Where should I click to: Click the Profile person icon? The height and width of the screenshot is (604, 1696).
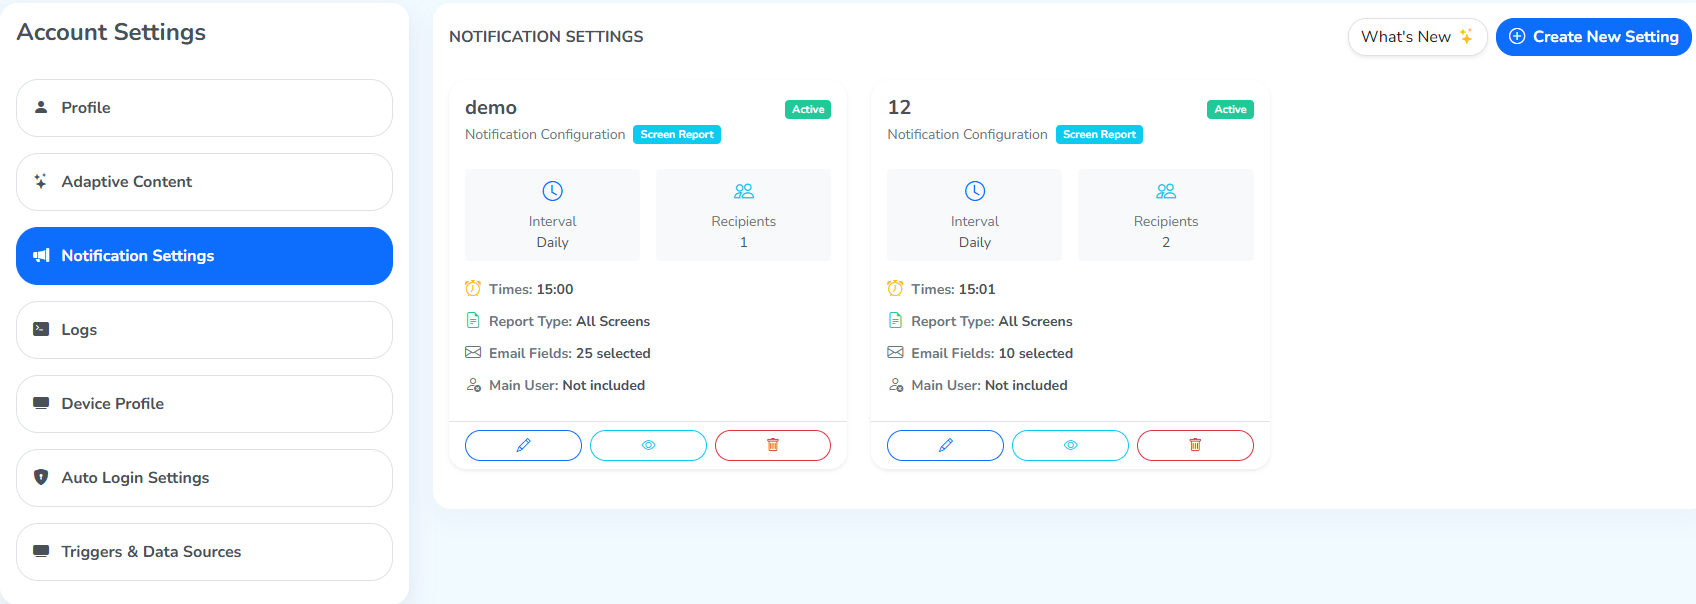coord(41,107)
